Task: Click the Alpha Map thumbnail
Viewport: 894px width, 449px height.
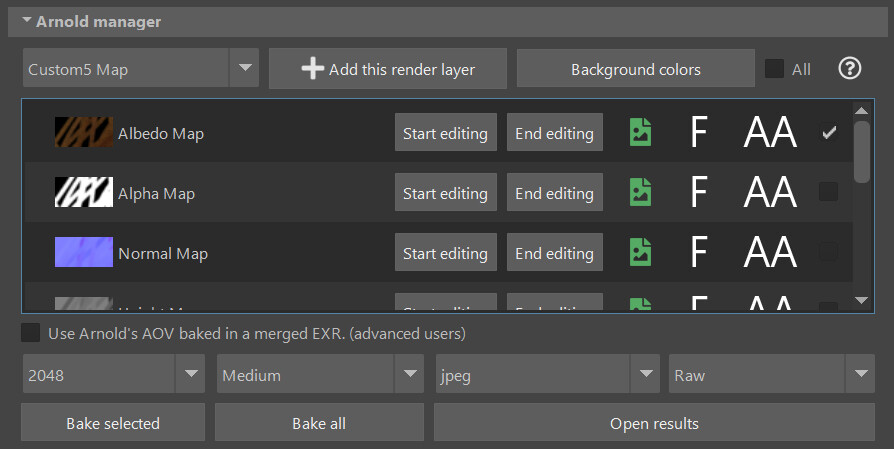Action: coord(84,192)
